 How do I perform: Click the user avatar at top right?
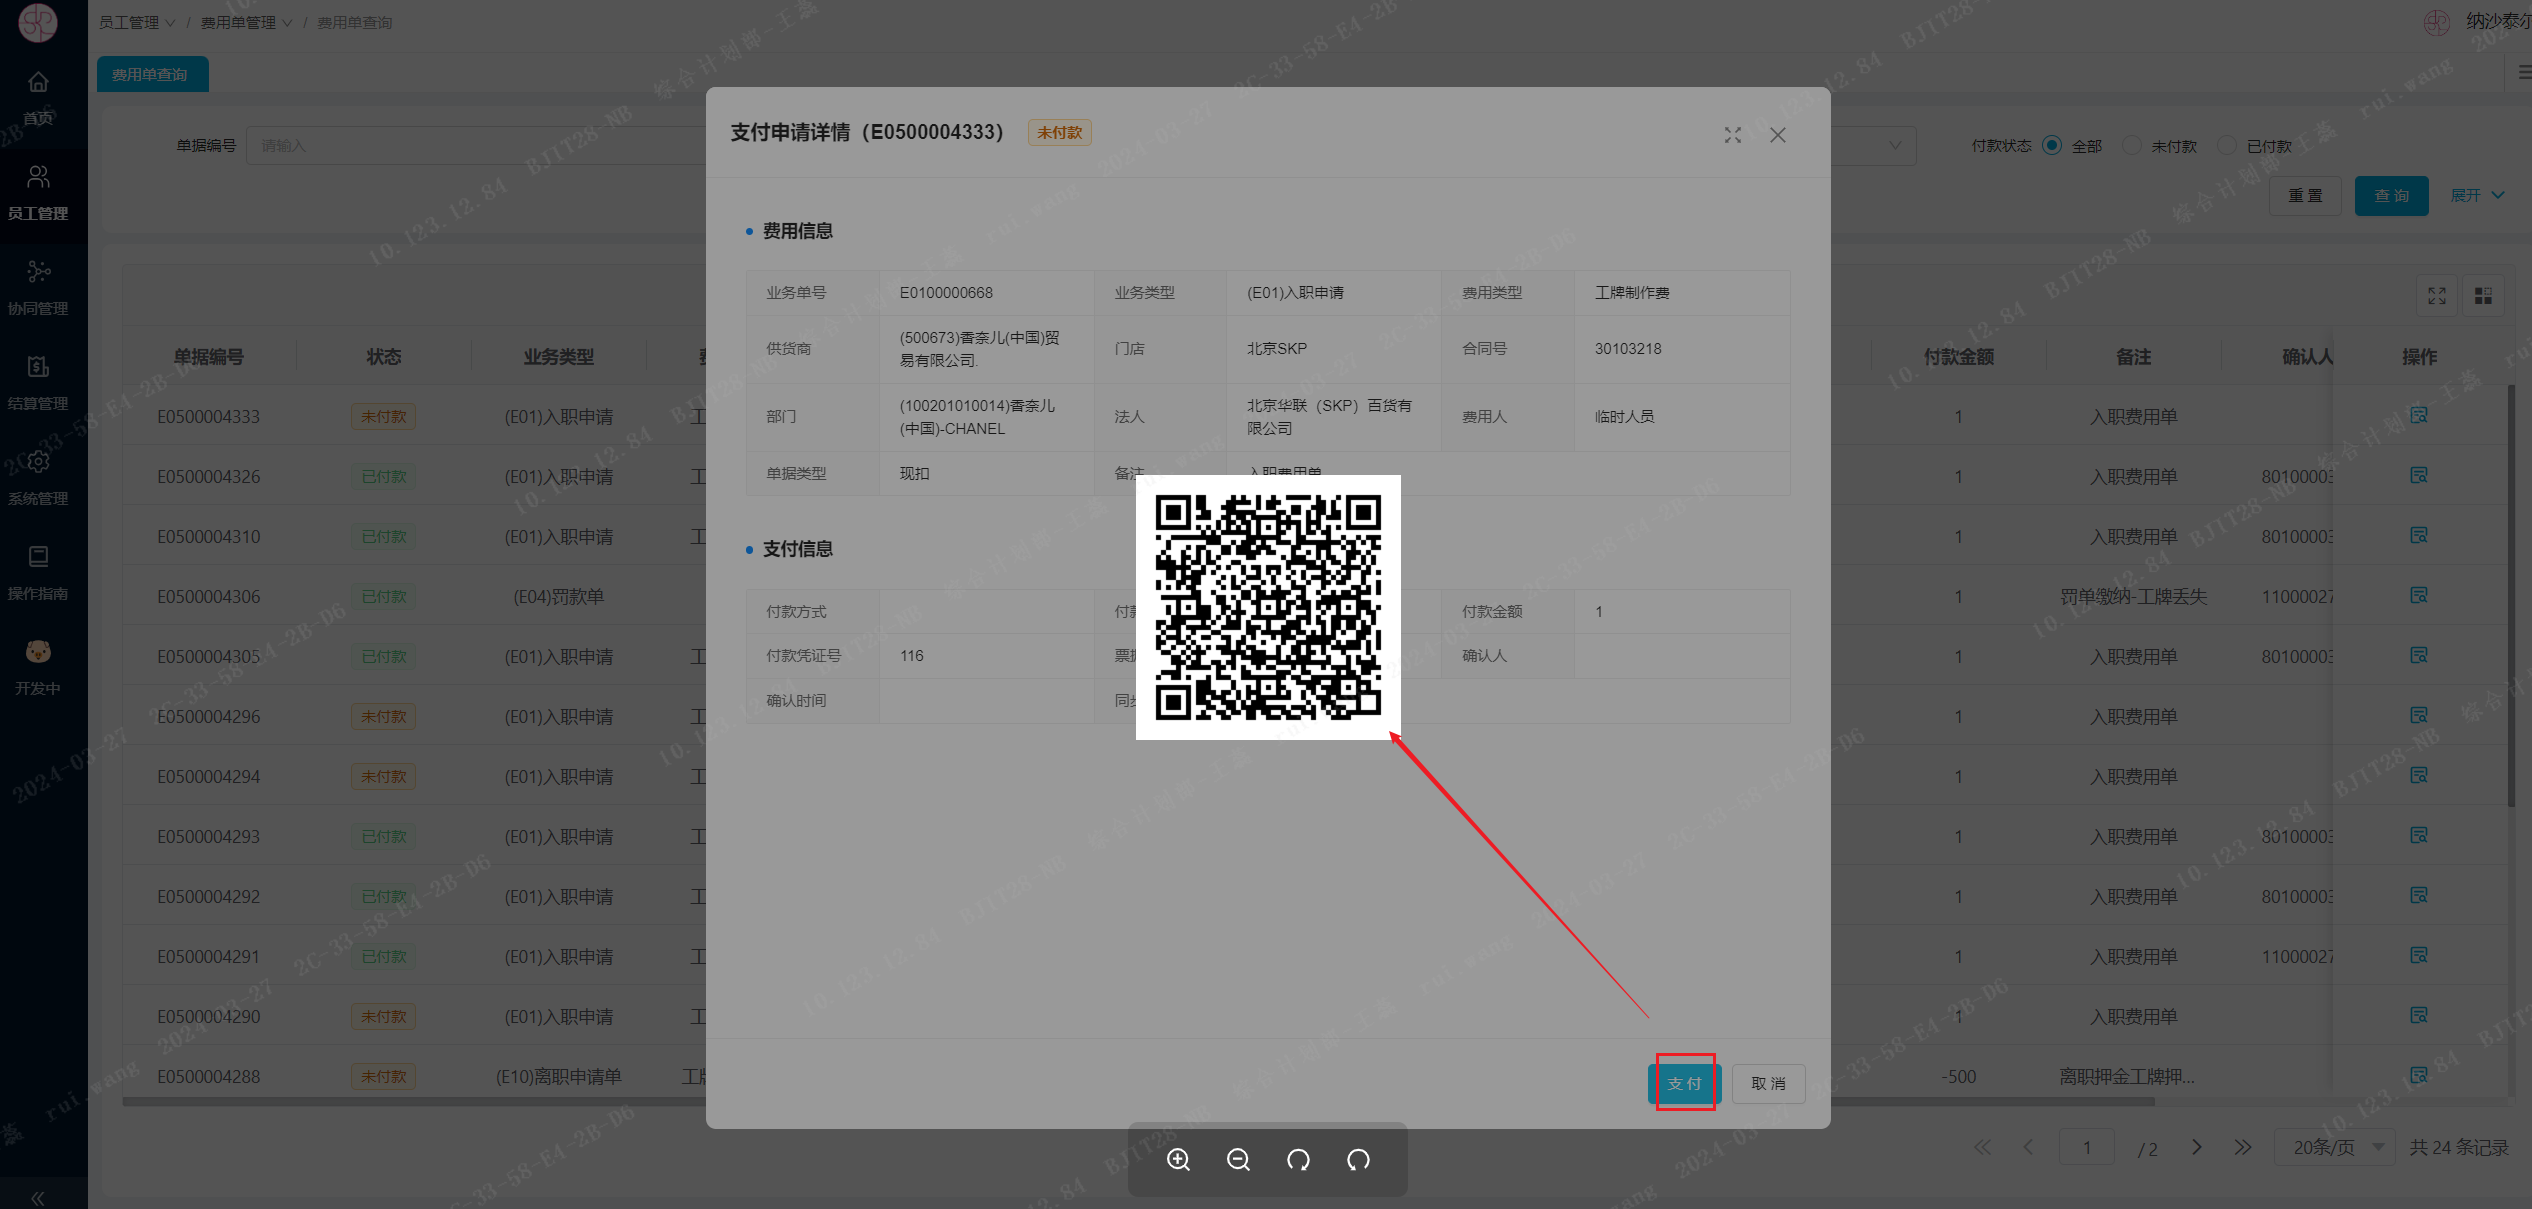[x=2436, y=22]
